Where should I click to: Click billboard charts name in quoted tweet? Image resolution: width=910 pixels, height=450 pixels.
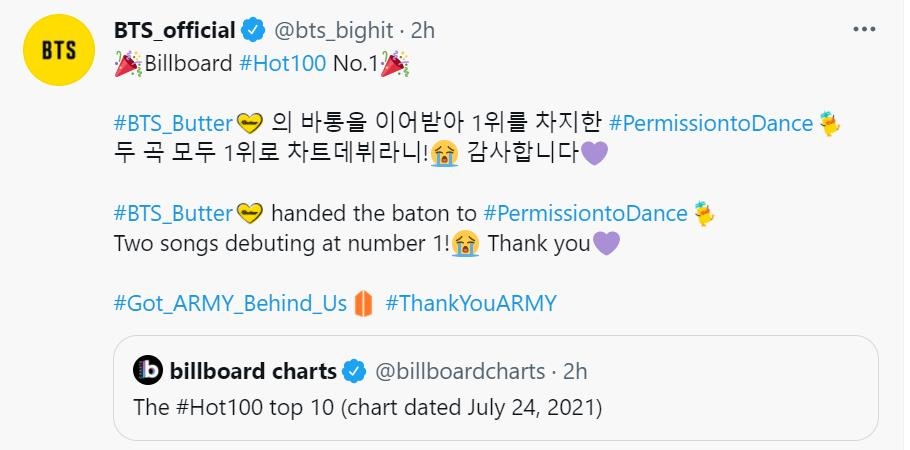click(x=253, y=371)
